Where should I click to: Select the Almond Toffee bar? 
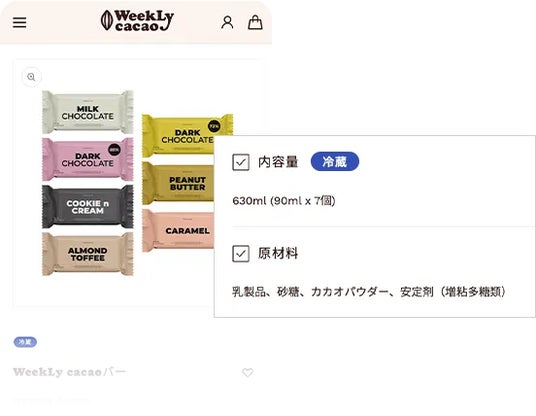click(x=88, y=254)
